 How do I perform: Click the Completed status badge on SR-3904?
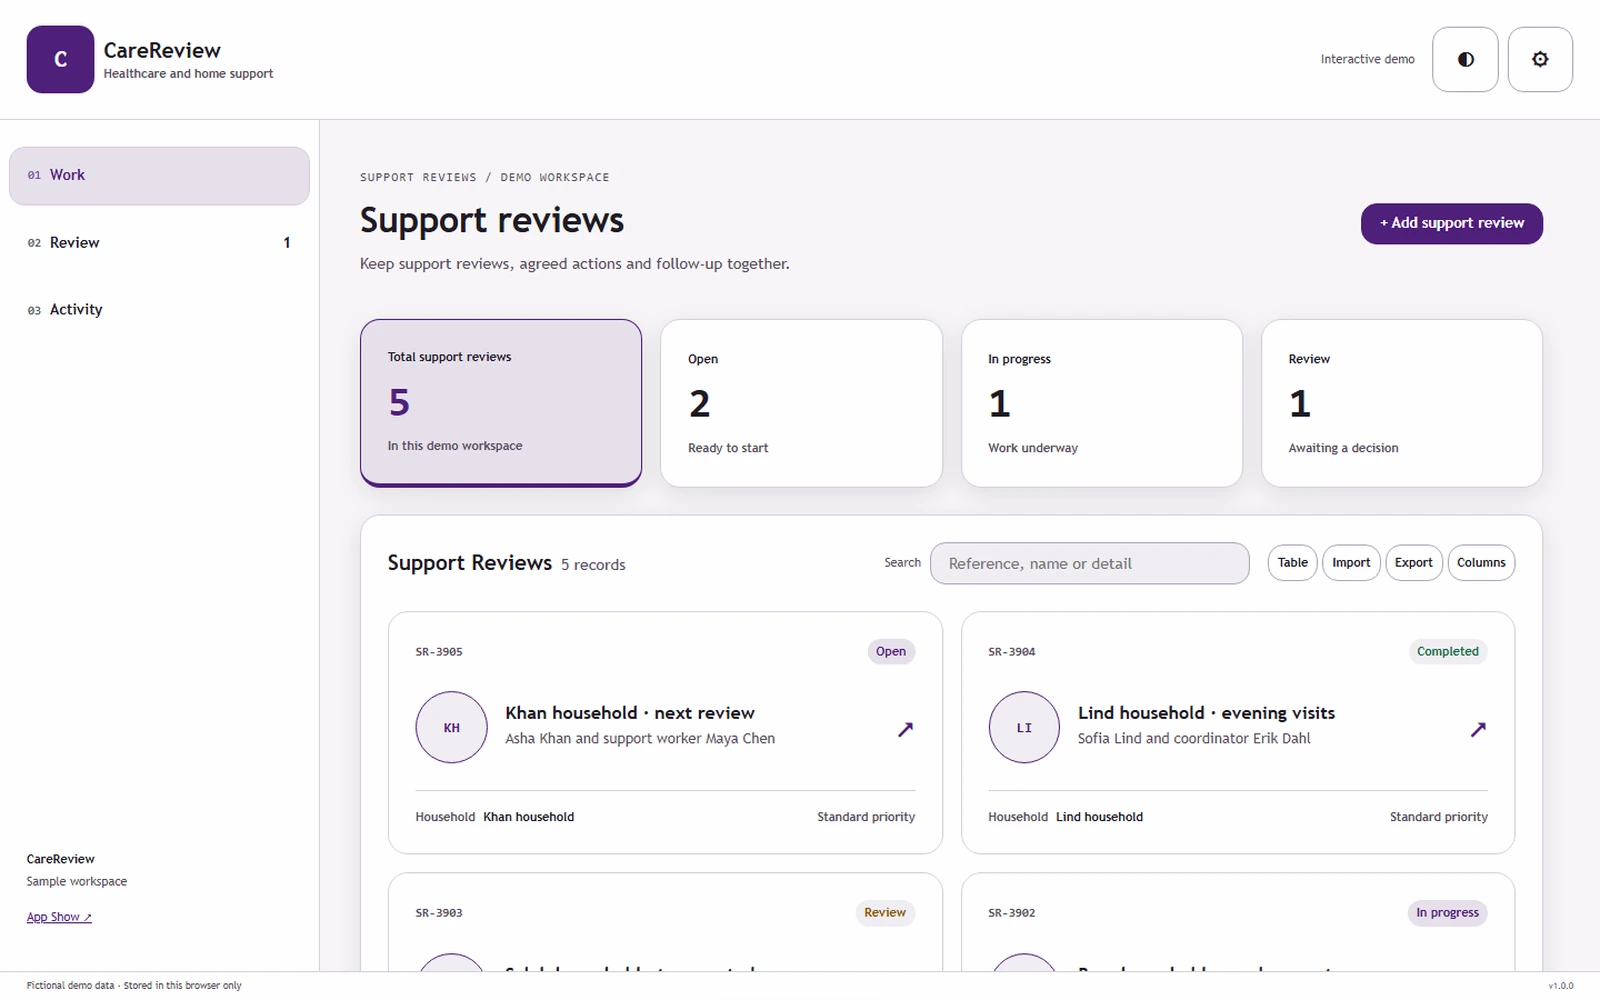[1448, 652]
